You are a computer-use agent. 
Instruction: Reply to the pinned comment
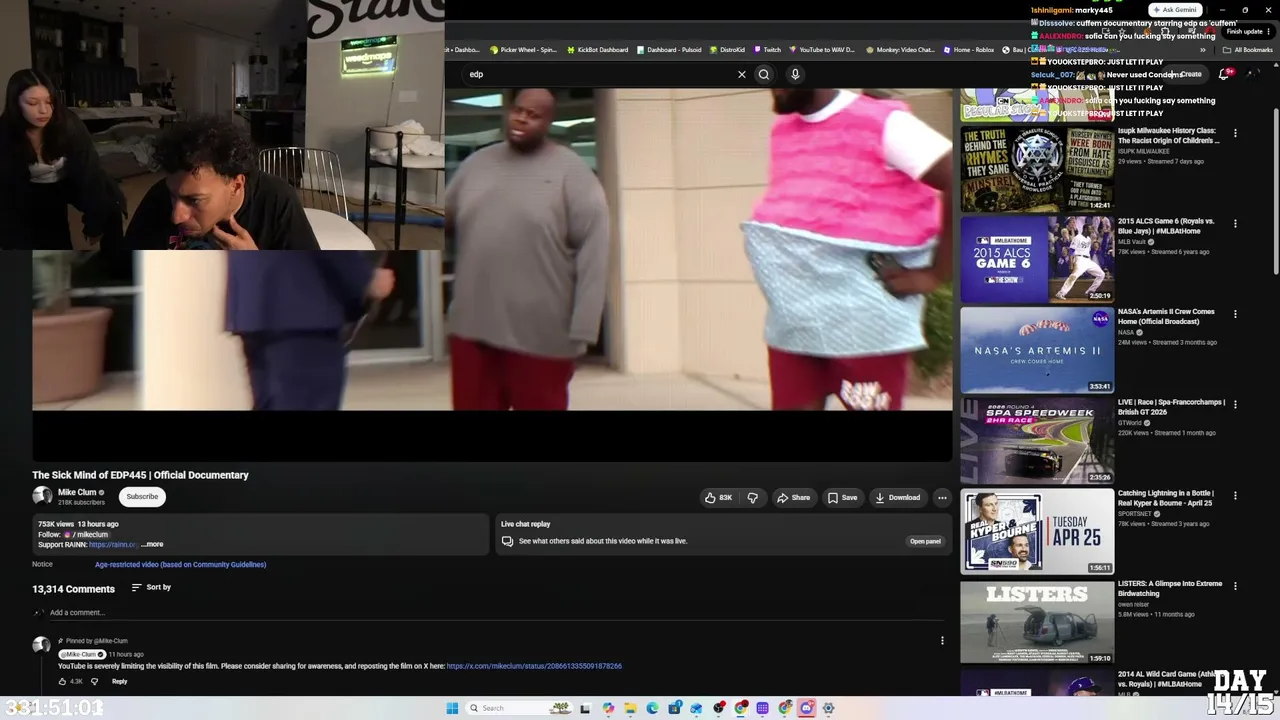[119, 681]
